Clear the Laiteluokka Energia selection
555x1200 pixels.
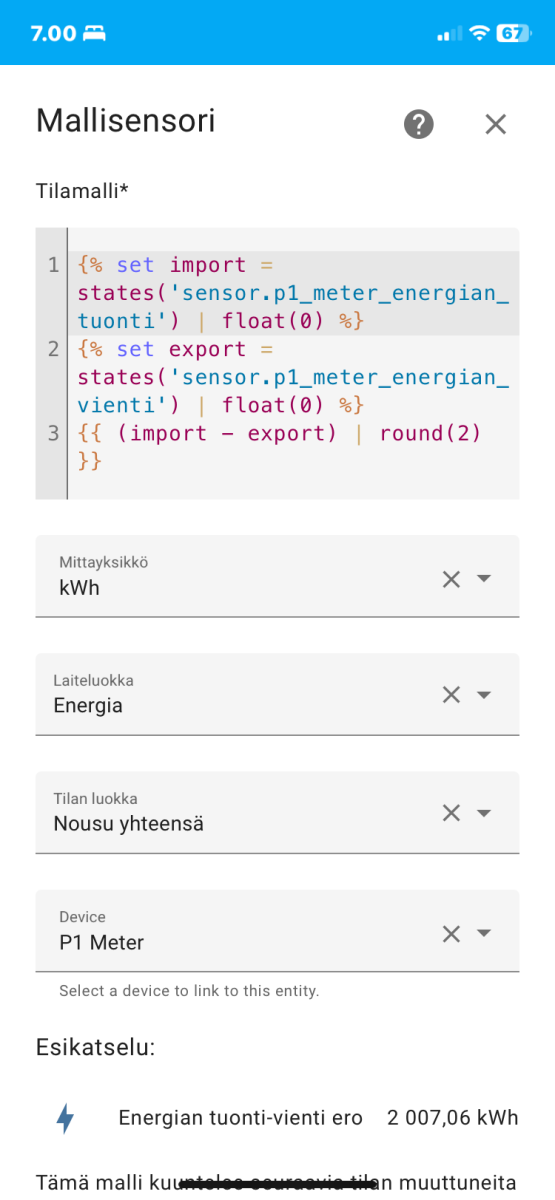click(451, 695)
